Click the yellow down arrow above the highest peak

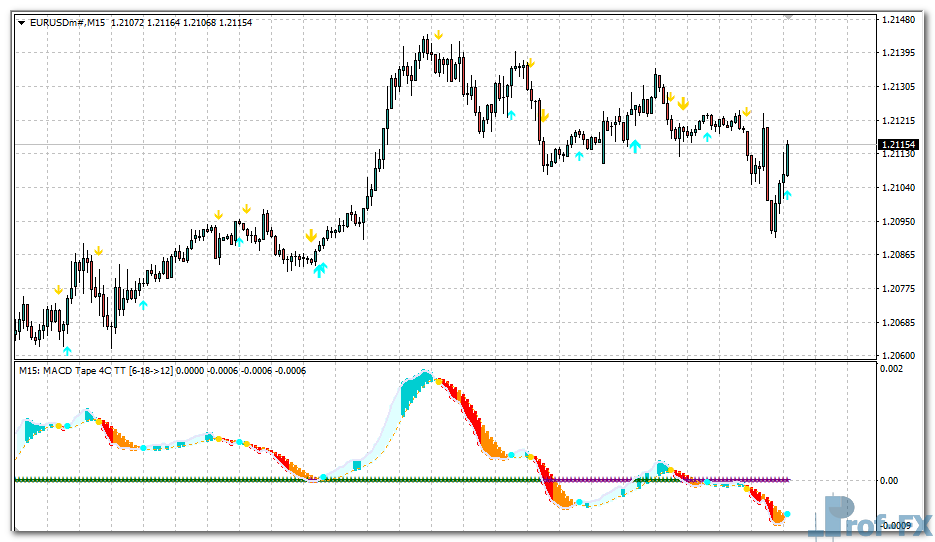(x=437, y=34)
